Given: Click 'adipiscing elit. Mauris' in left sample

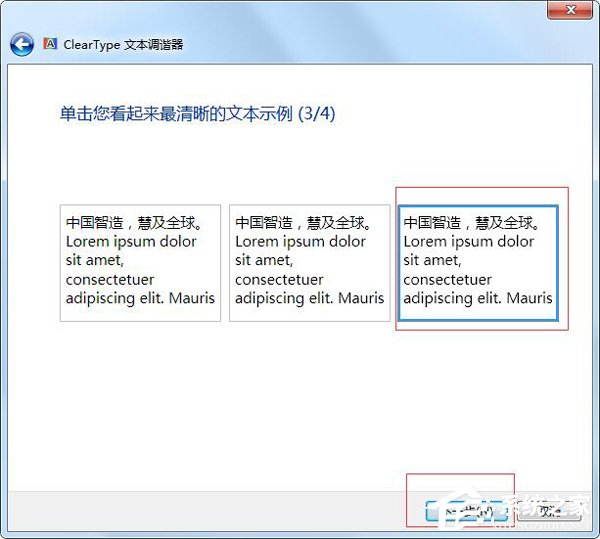Looking at the screenshot, I should click(x=140, y=298).
